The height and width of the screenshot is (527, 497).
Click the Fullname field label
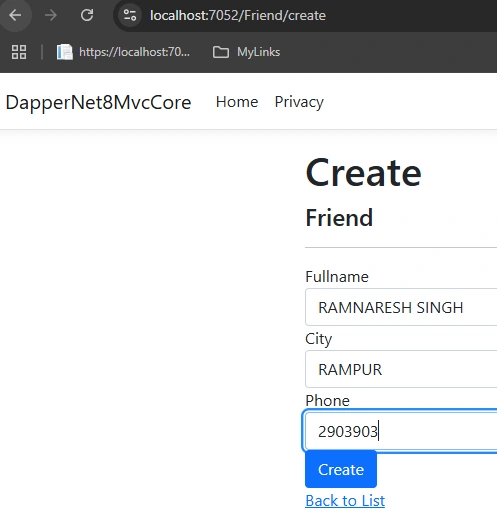[x=337, y=277]
